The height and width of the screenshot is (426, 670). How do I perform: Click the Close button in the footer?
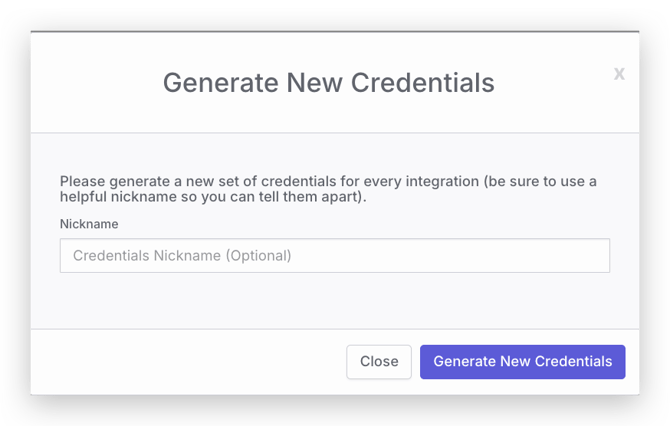[x=379, y=362]
